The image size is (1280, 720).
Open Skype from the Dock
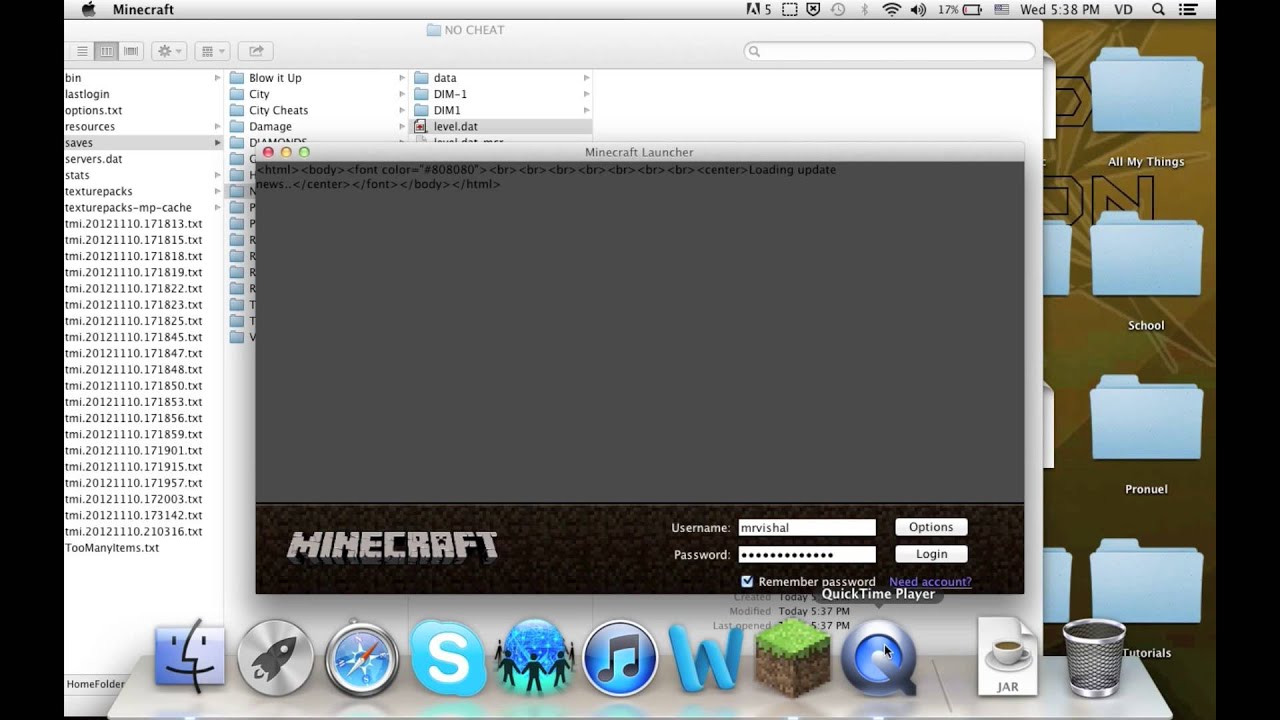coord(447,657)
